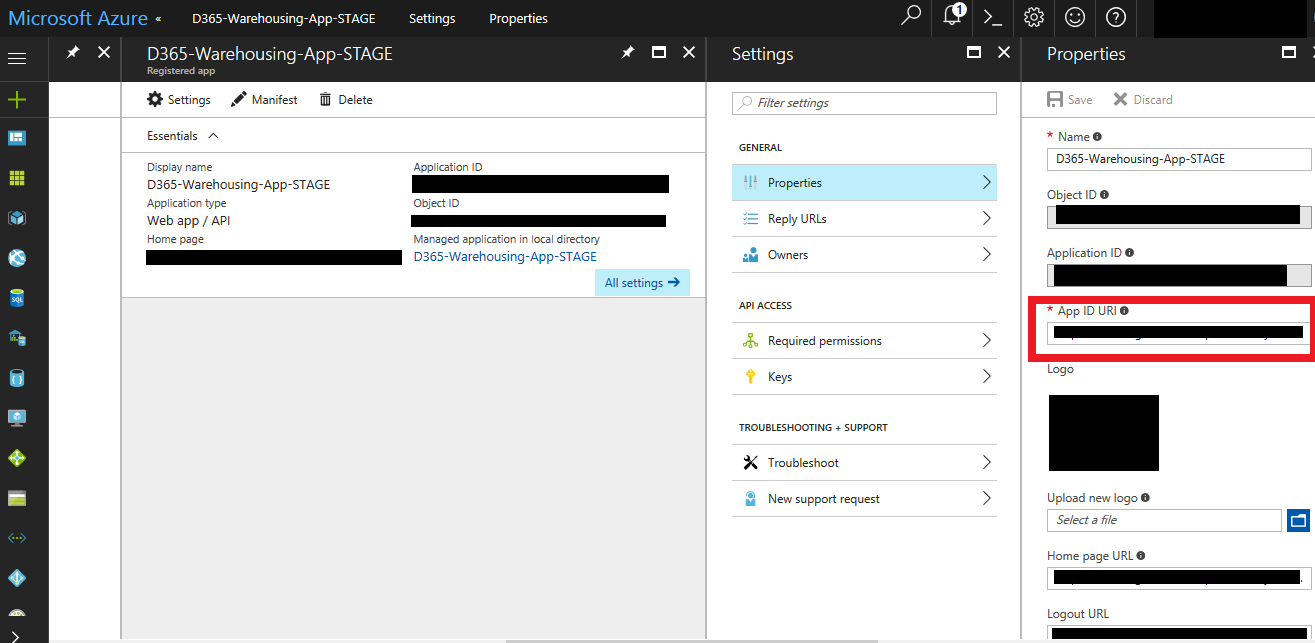Click Save in Properties blade
Image resolution: width=1315 pixels, height=643 pixels.
[1070, 100]
